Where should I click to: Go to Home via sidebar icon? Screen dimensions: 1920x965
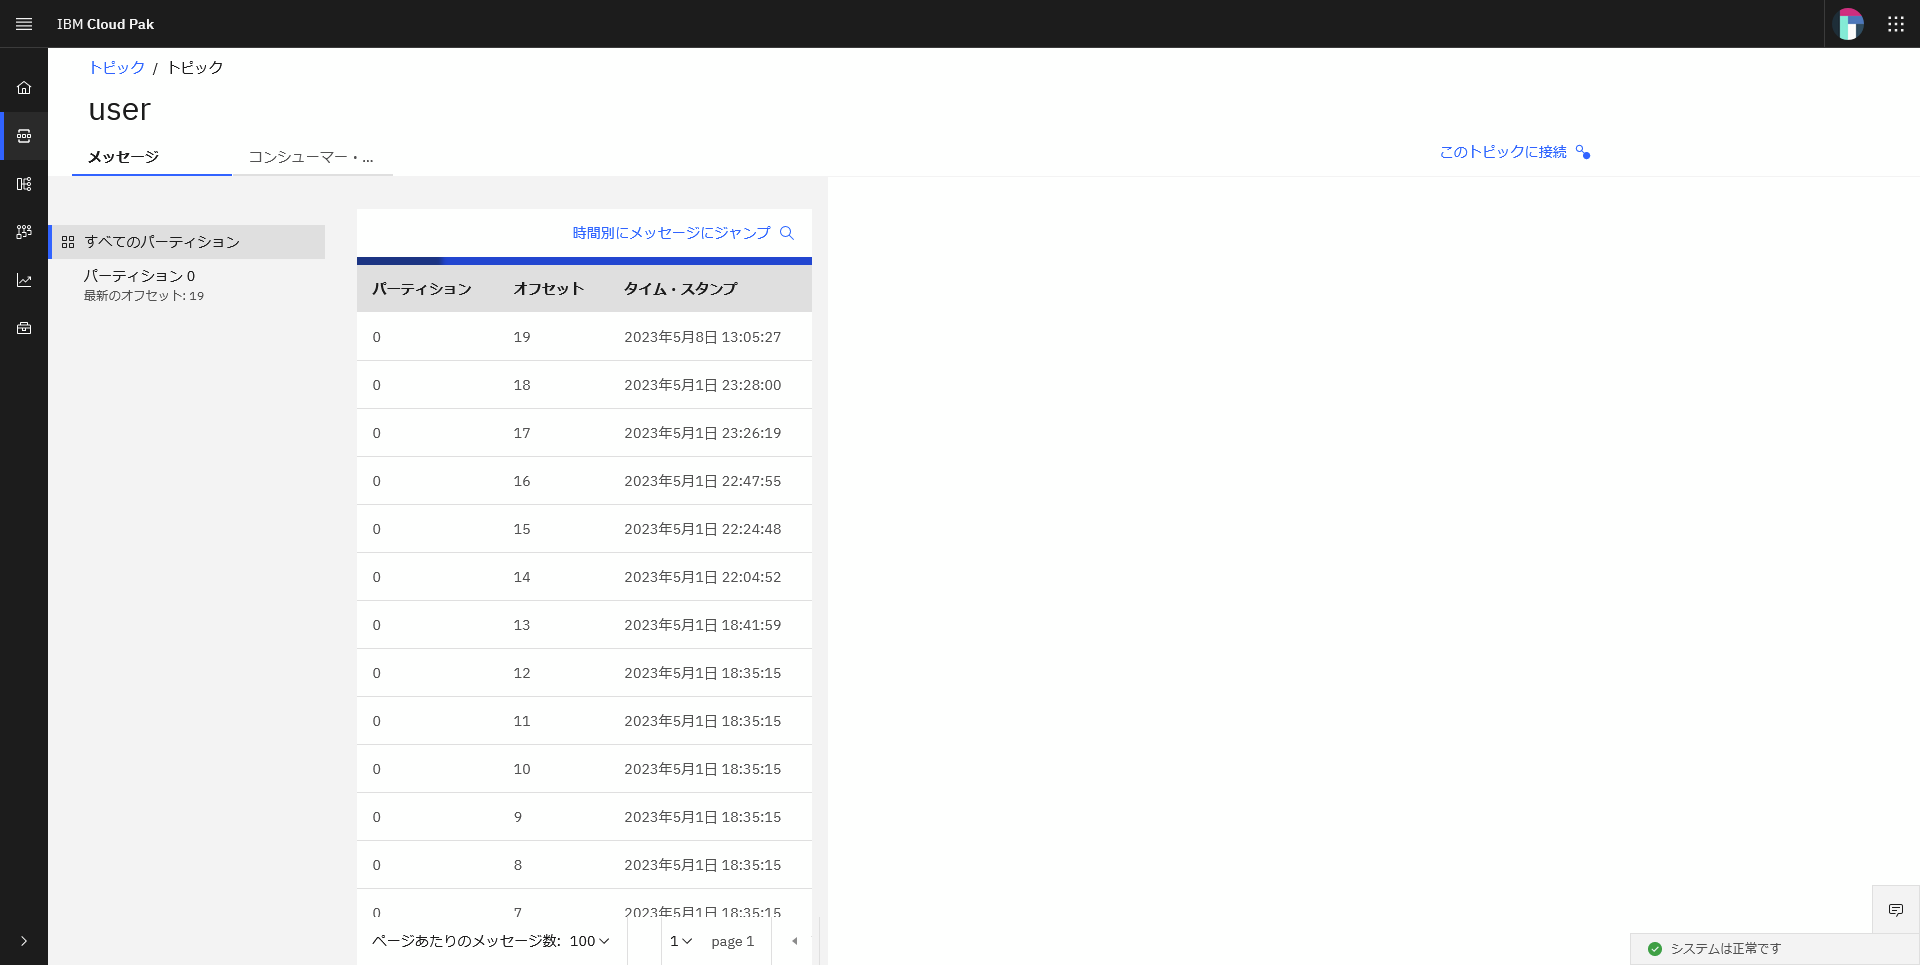24,88
